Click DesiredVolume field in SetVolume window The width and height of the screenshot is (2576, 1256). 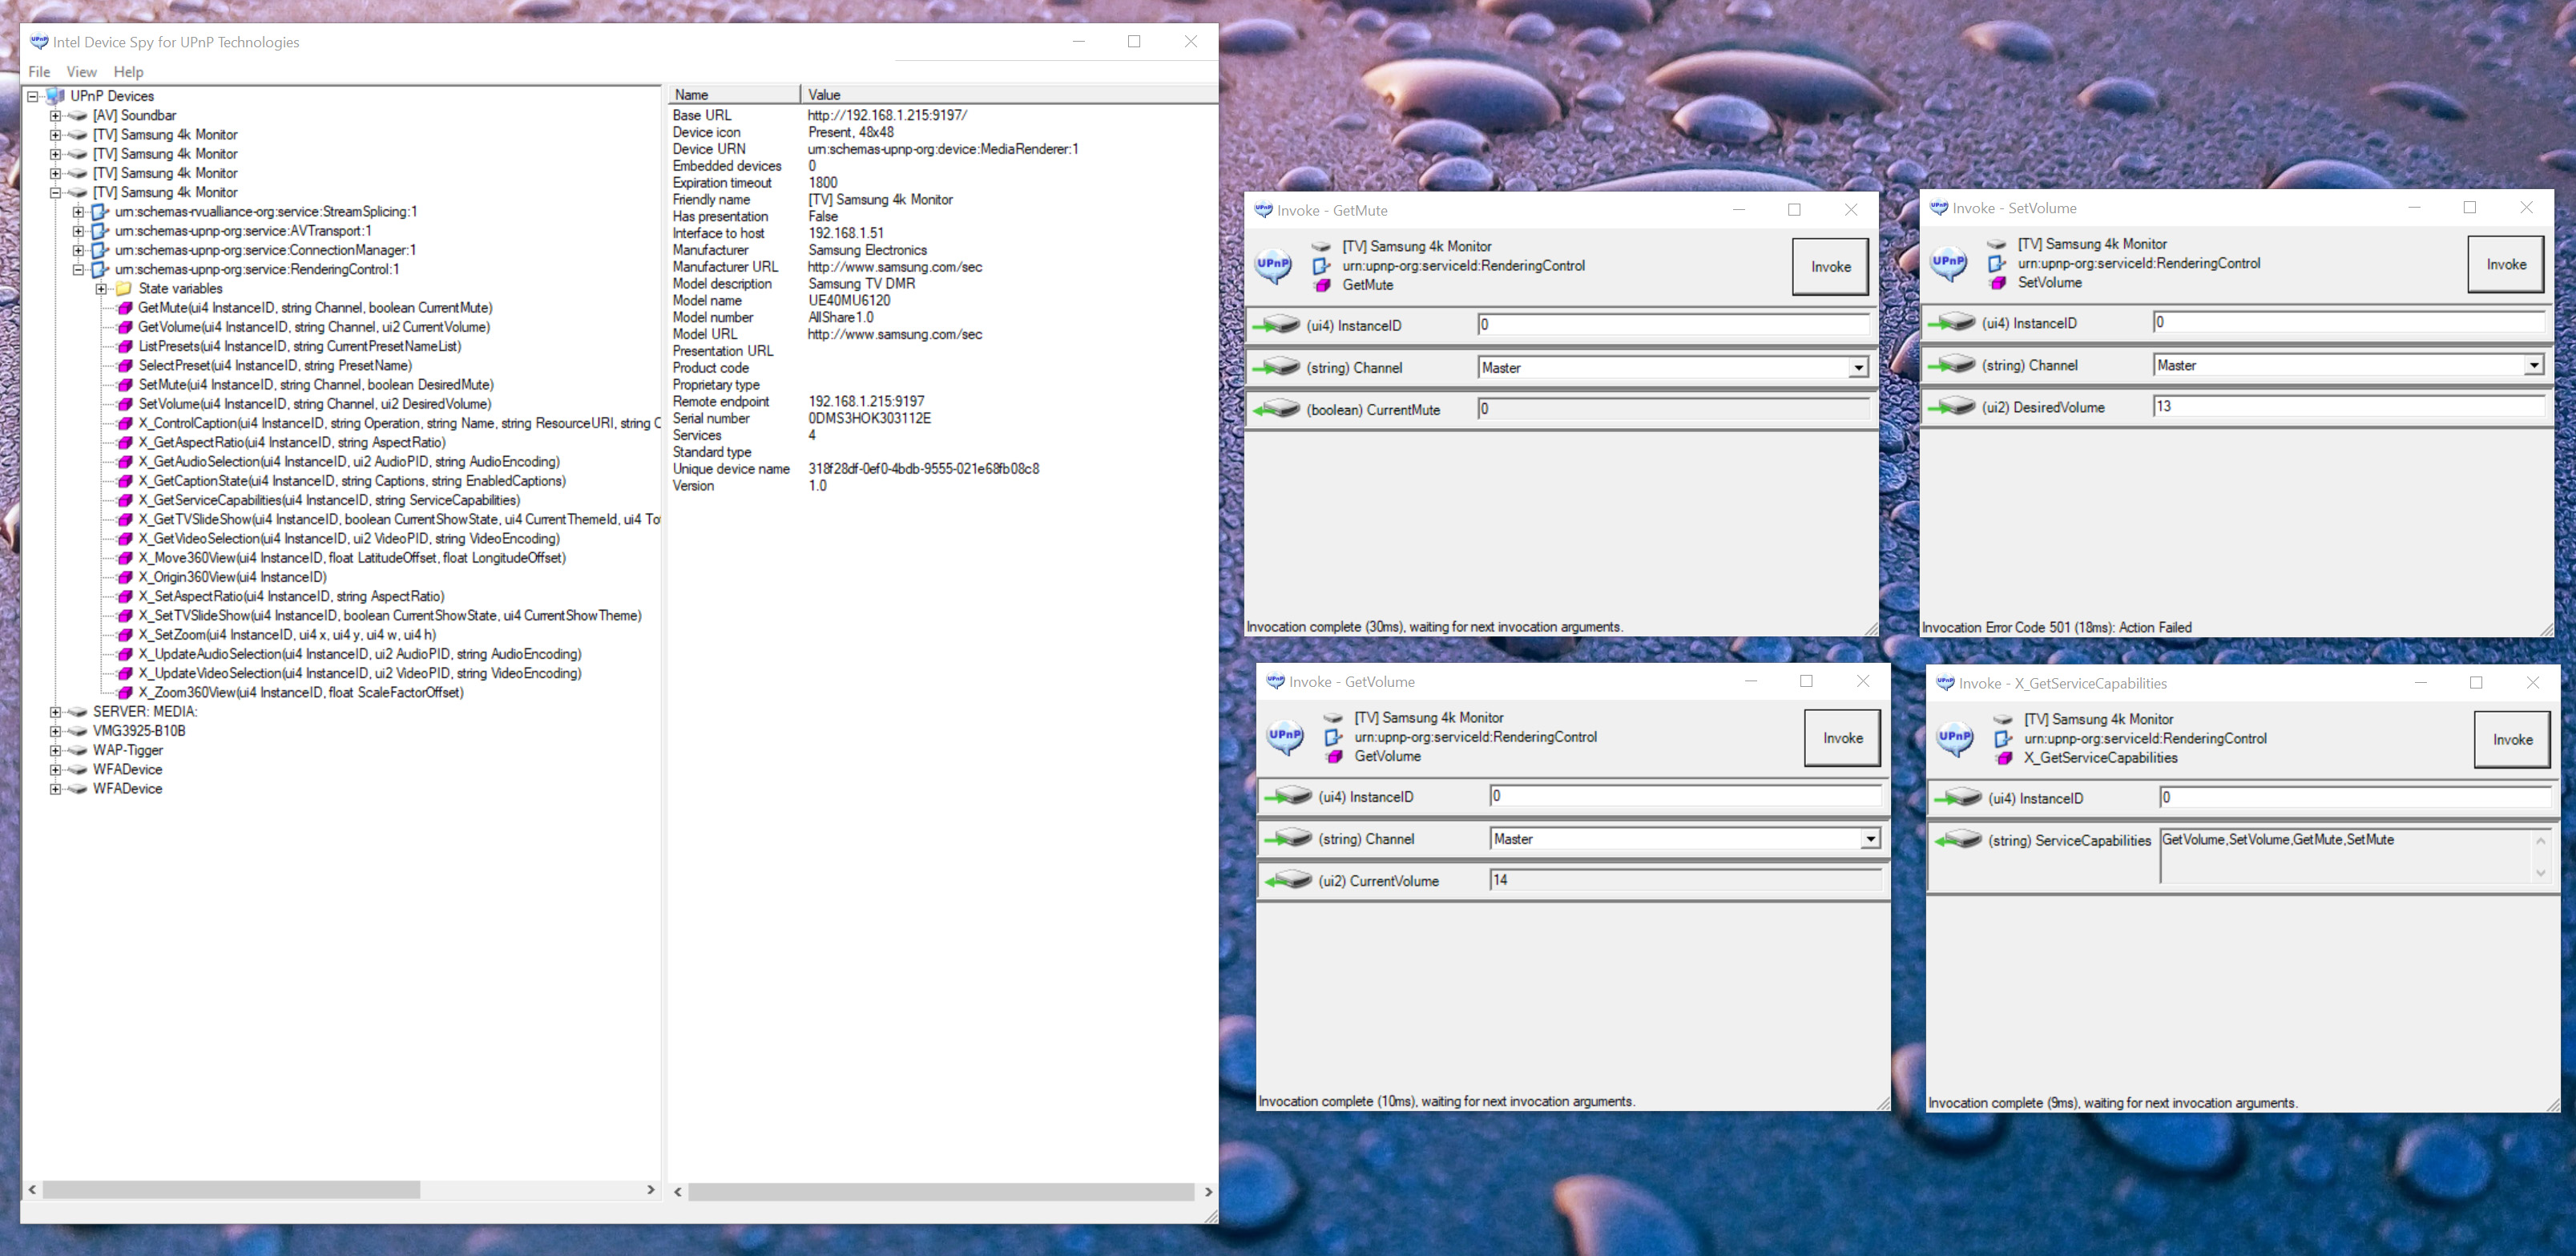[2348, 407]
